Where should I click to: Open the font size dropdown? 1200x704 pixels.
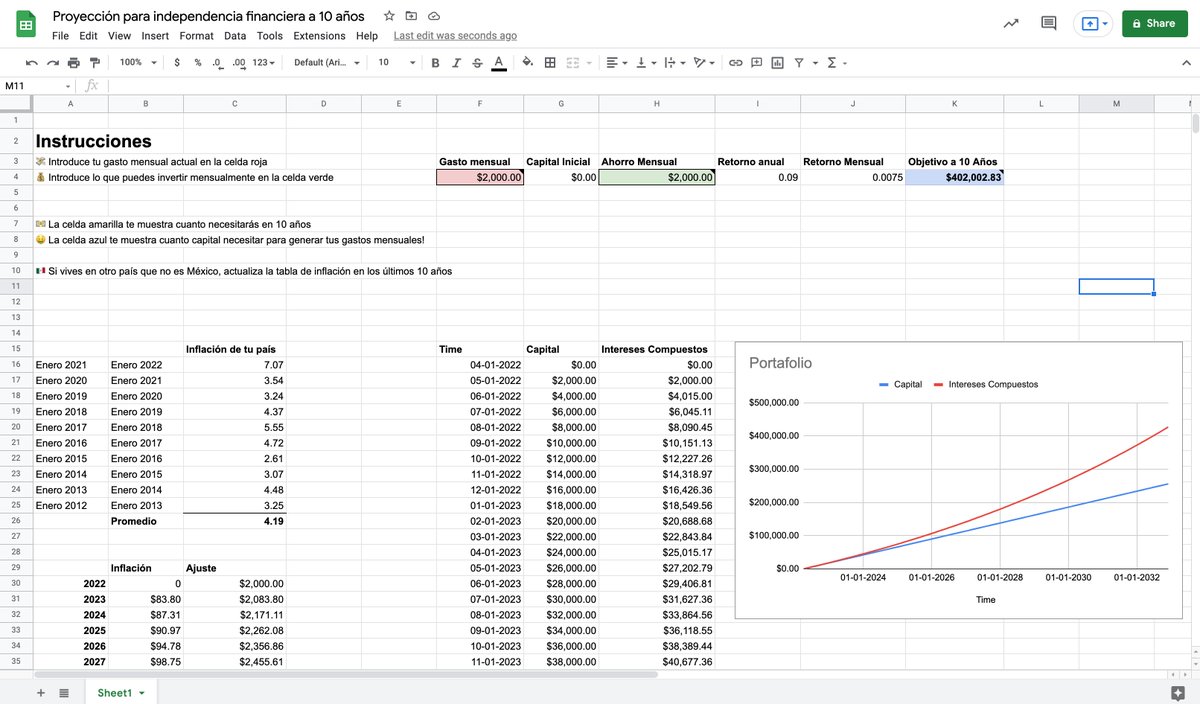click(x=396, y=63)
